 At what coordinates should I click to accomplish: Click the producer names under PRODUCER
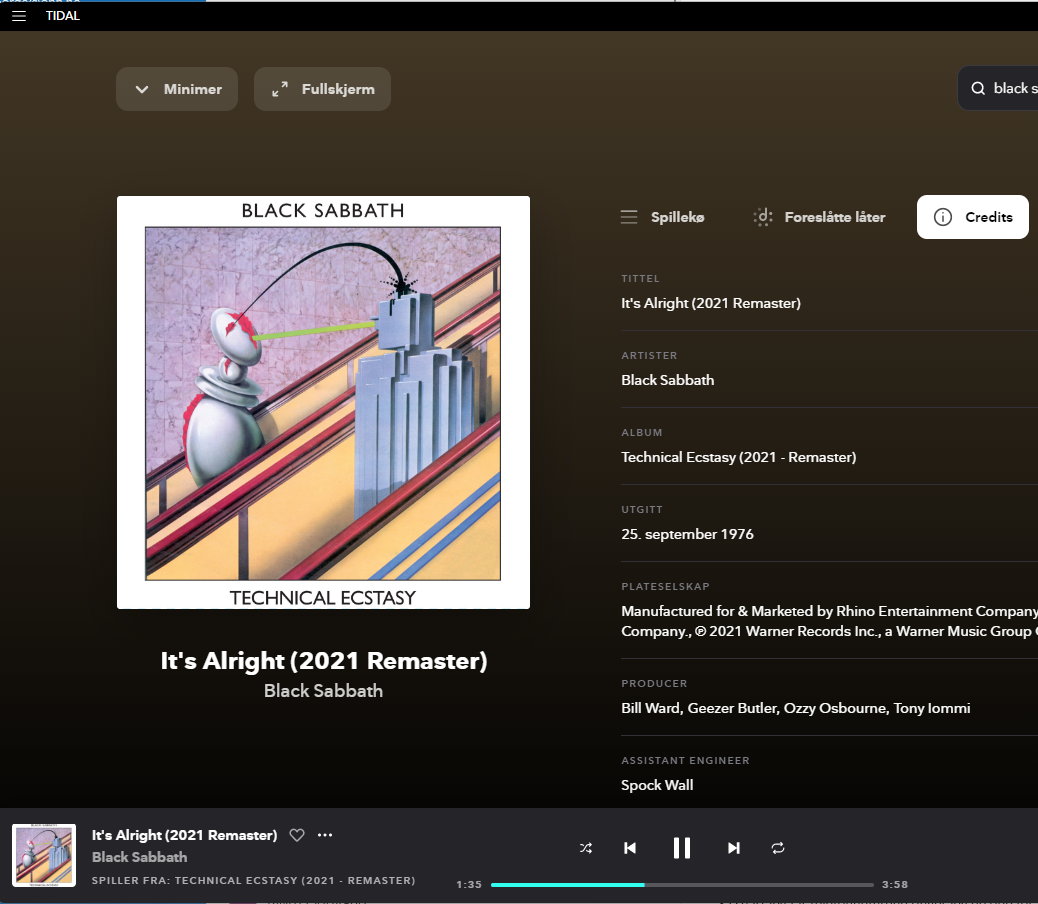pos(795,708)
